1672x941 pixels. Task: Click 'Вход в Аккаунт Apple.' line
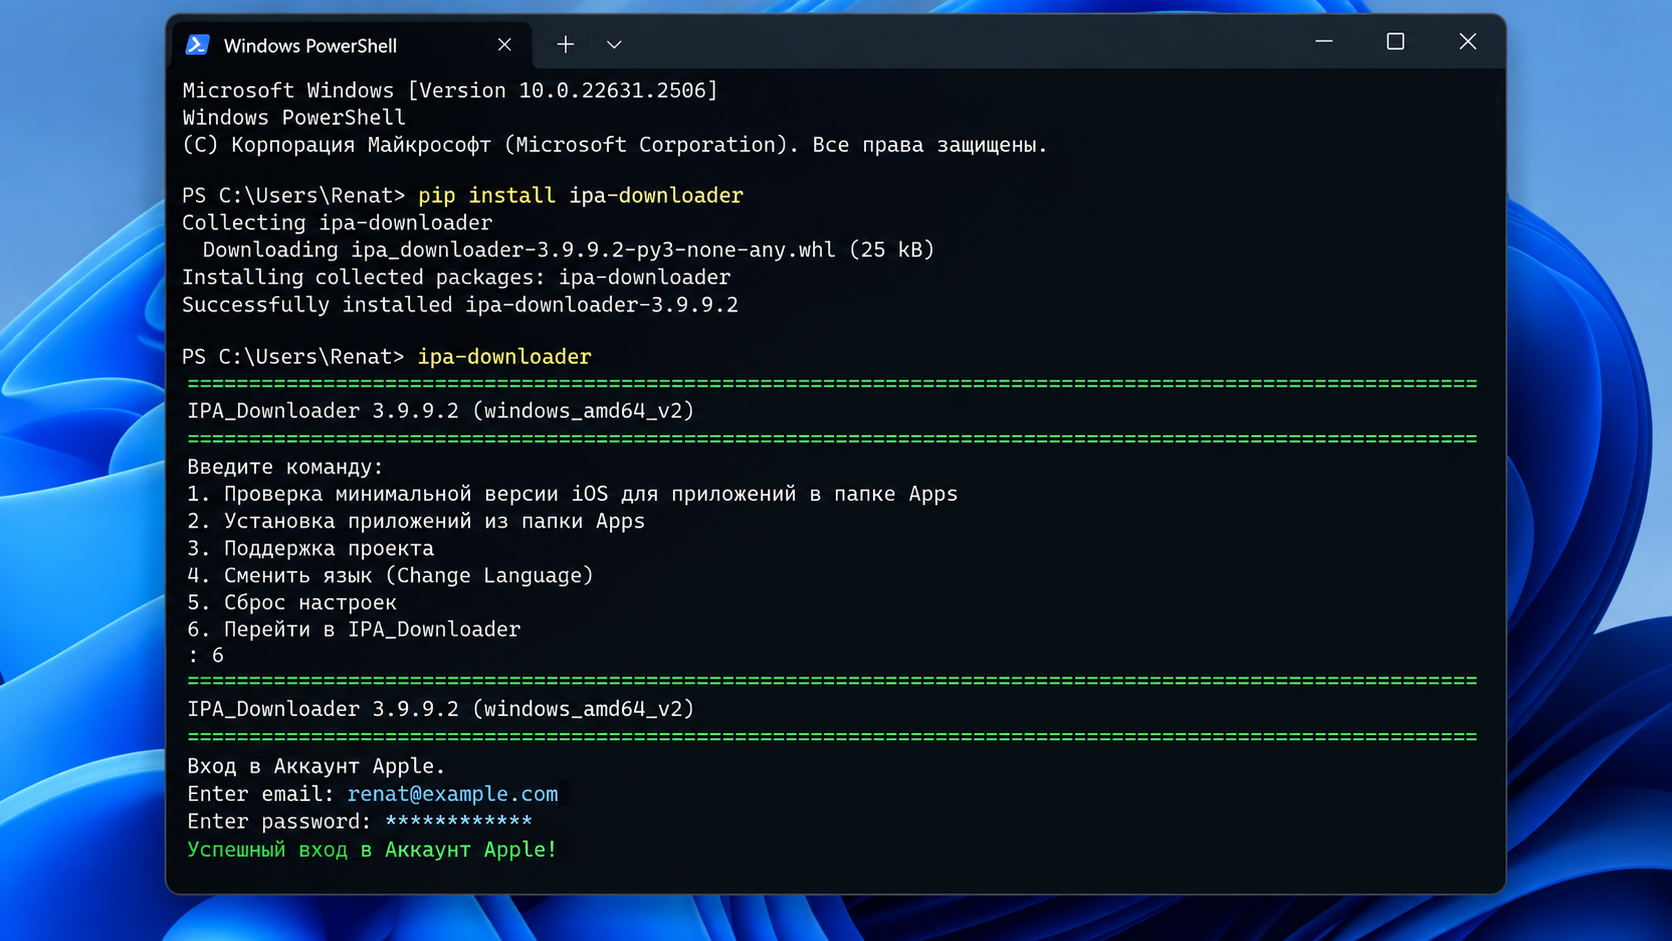(x=316, y=766)
